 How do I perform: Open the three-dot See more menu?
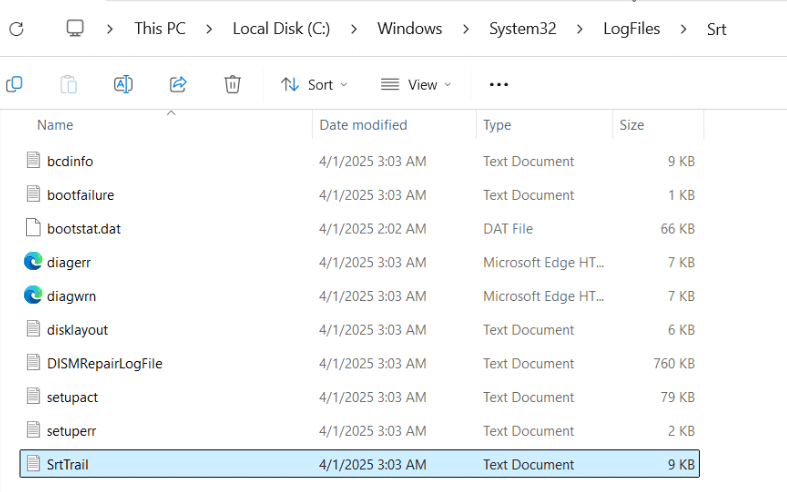click(499, 84)
